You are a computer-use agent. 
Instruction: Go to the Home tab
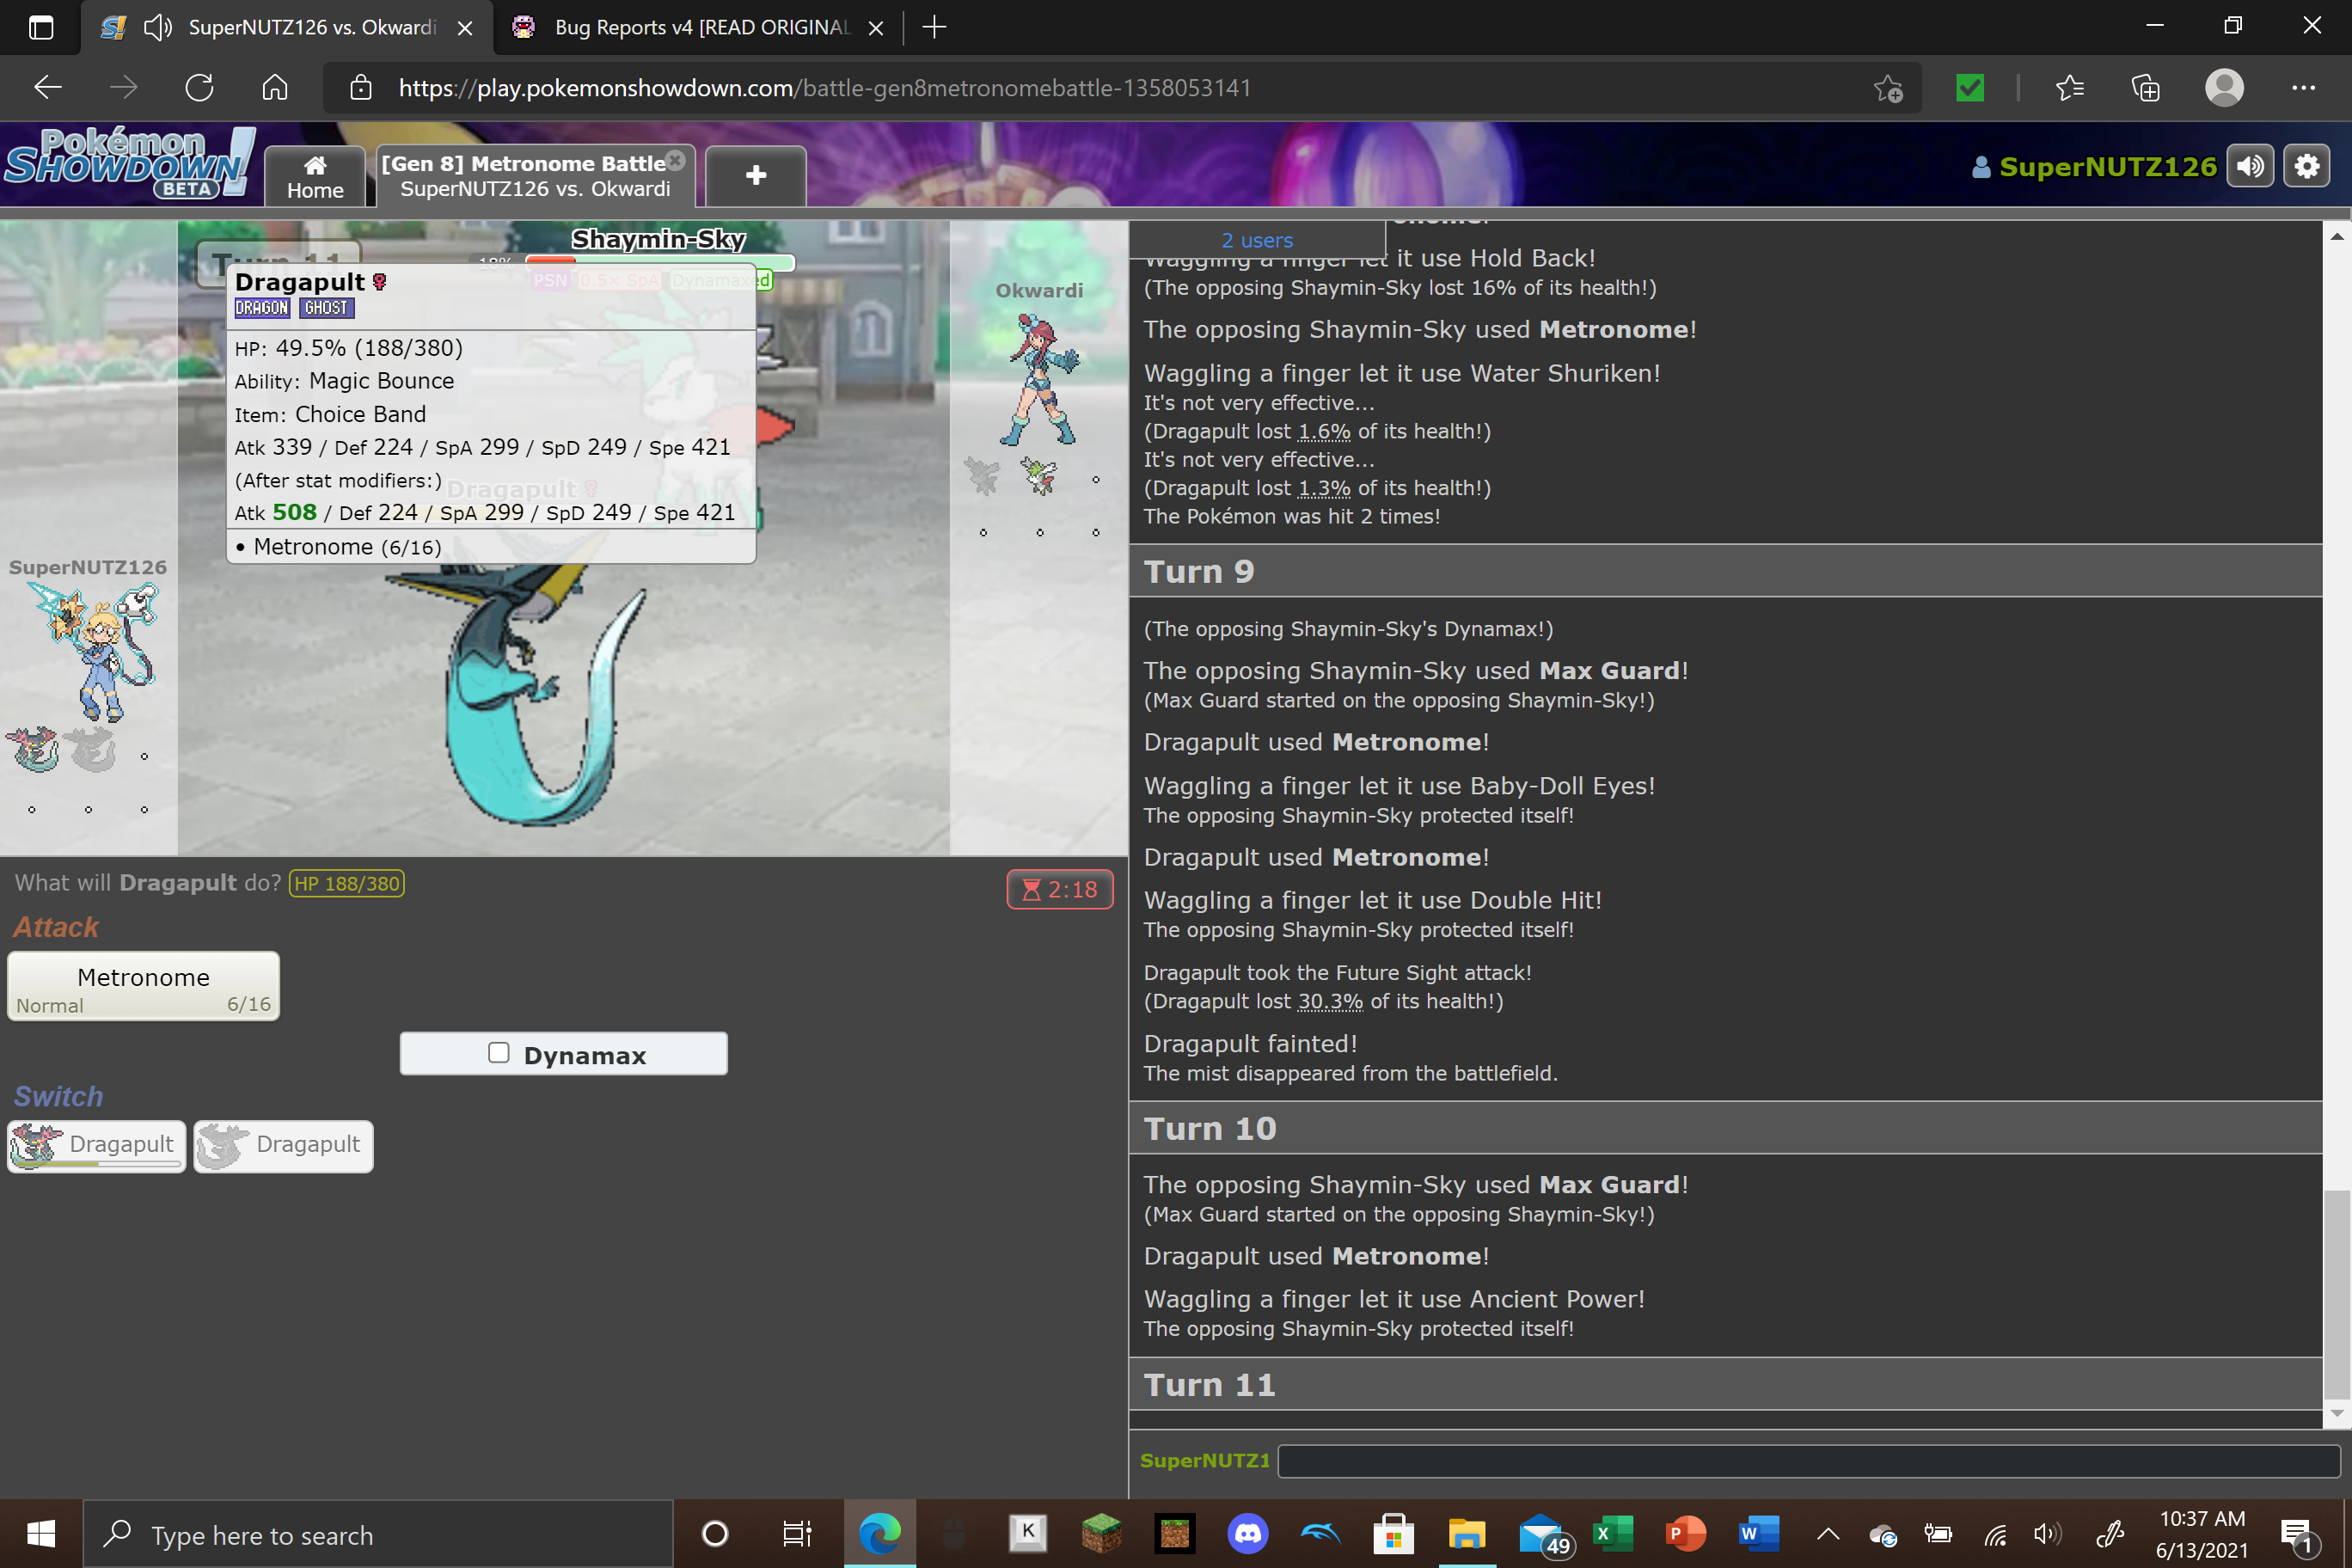click(x=315, y=177)
